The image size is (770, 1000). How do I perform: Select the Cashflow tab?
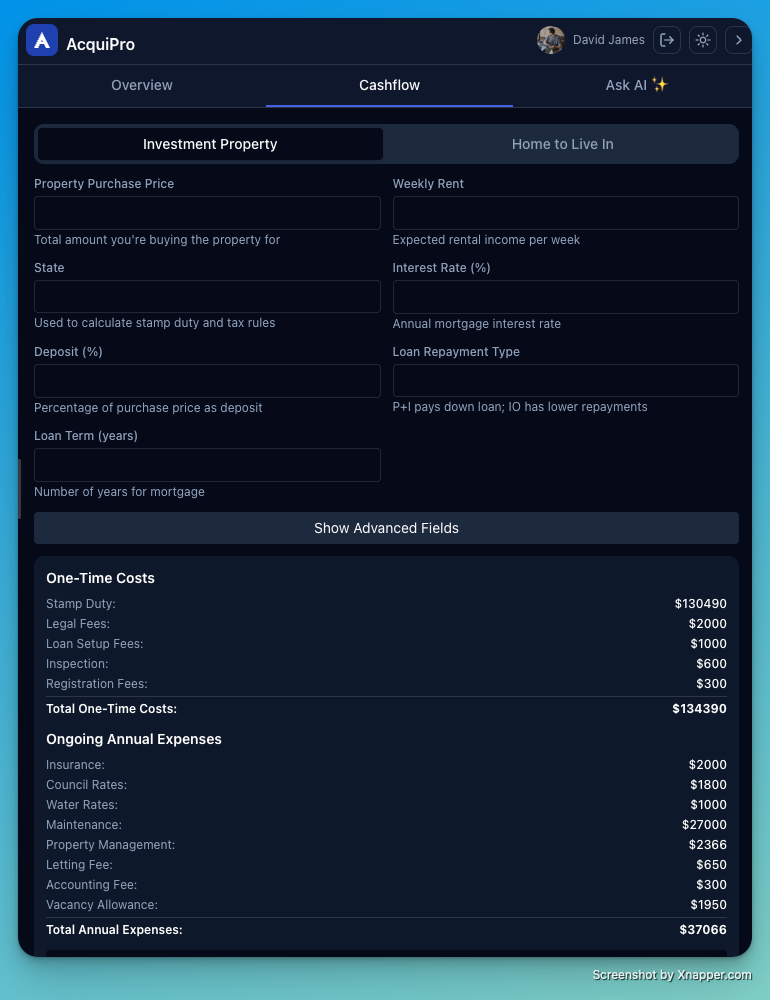pyautogui.click(x=389, y=85)
